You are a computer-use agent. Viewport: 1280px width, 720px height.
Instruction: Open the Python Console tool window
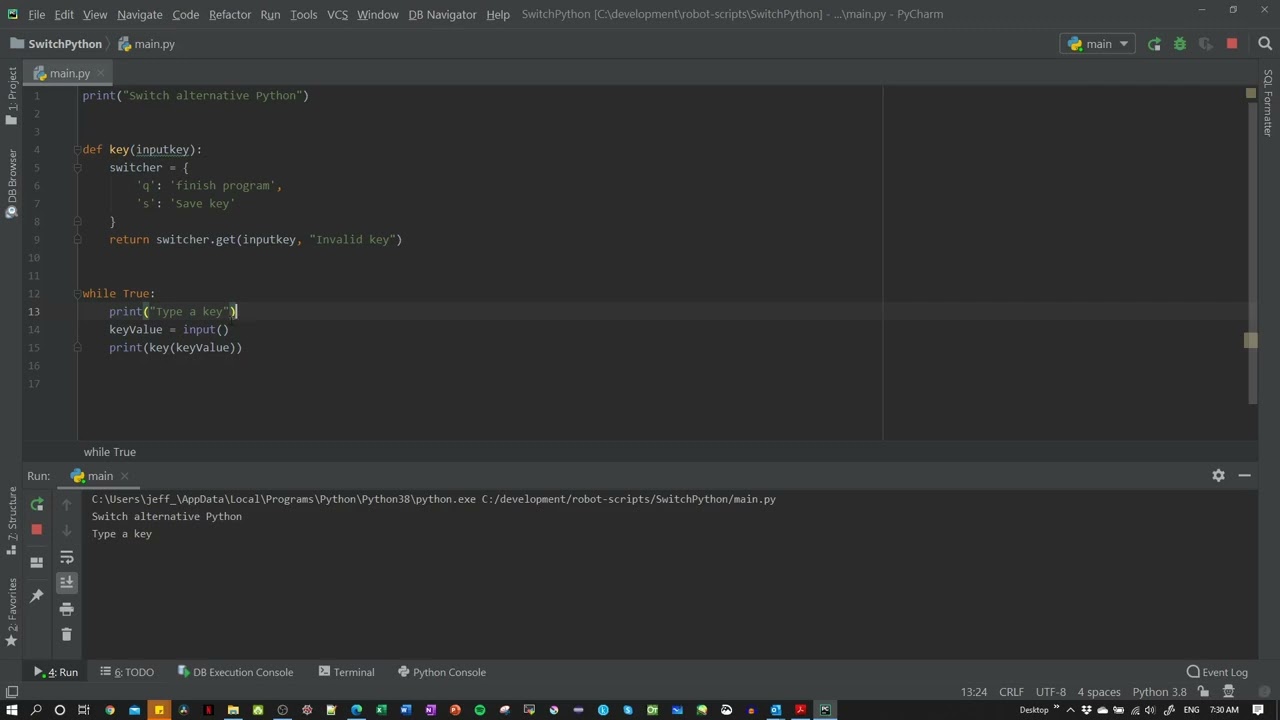tap(441, 672)
